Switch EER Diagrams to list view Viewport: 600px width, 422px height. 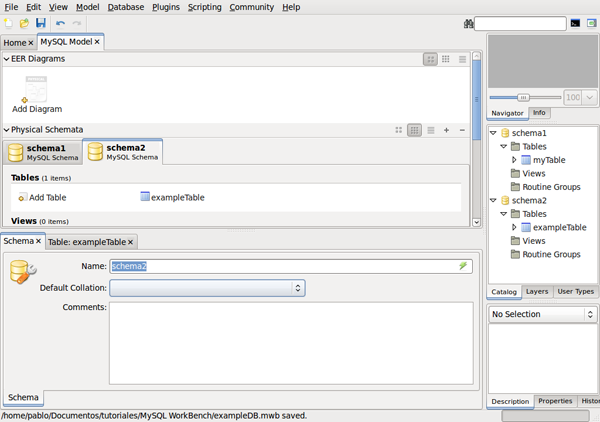[x=462, y=59]
